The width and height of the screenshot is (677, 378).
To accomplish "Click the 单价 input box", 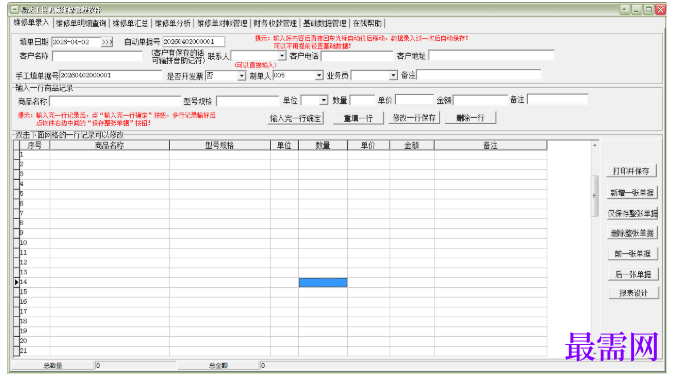I will (x=414, y=100).
